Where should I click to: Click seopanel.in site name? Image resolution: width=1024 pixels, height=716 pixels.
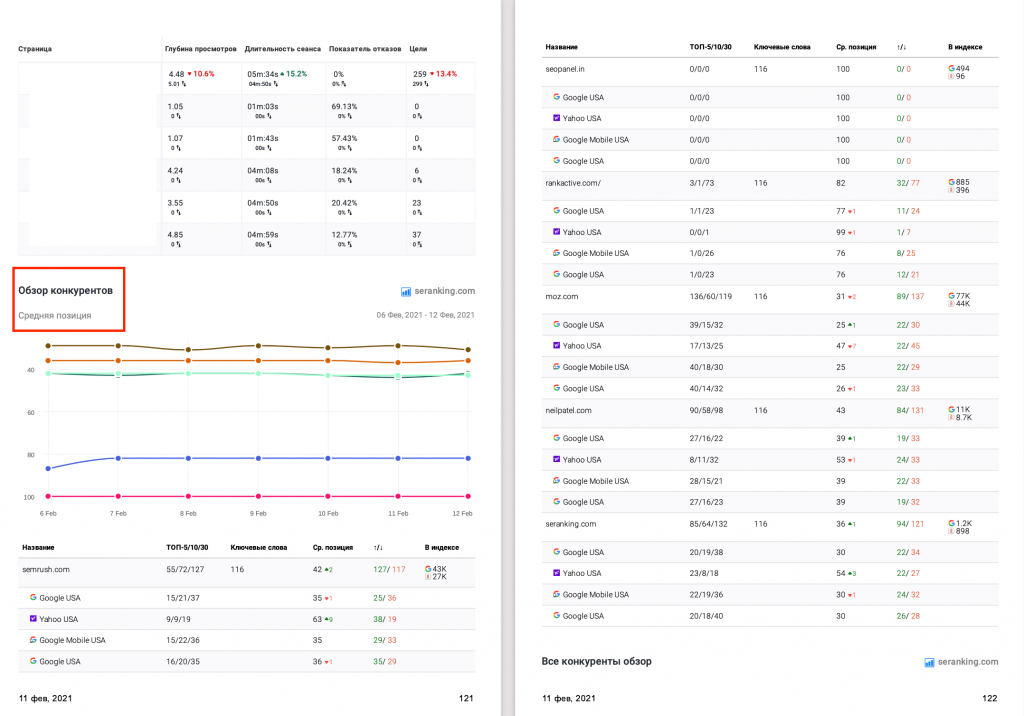[565, 69]
